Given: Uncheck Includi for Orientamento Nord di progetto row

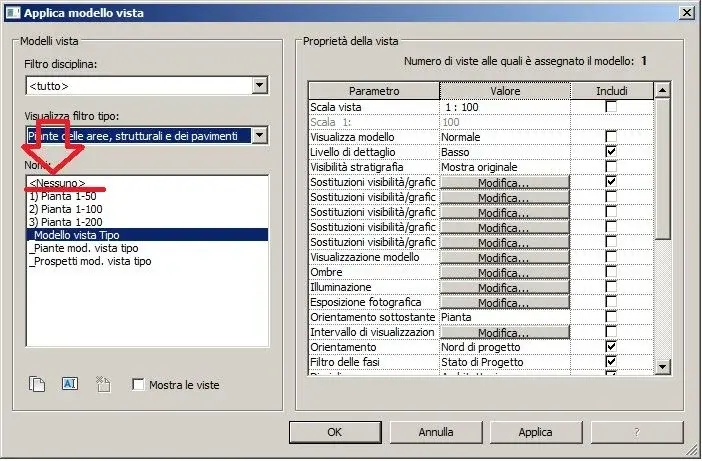Looking at the screenshot, I should coord(611,347).
